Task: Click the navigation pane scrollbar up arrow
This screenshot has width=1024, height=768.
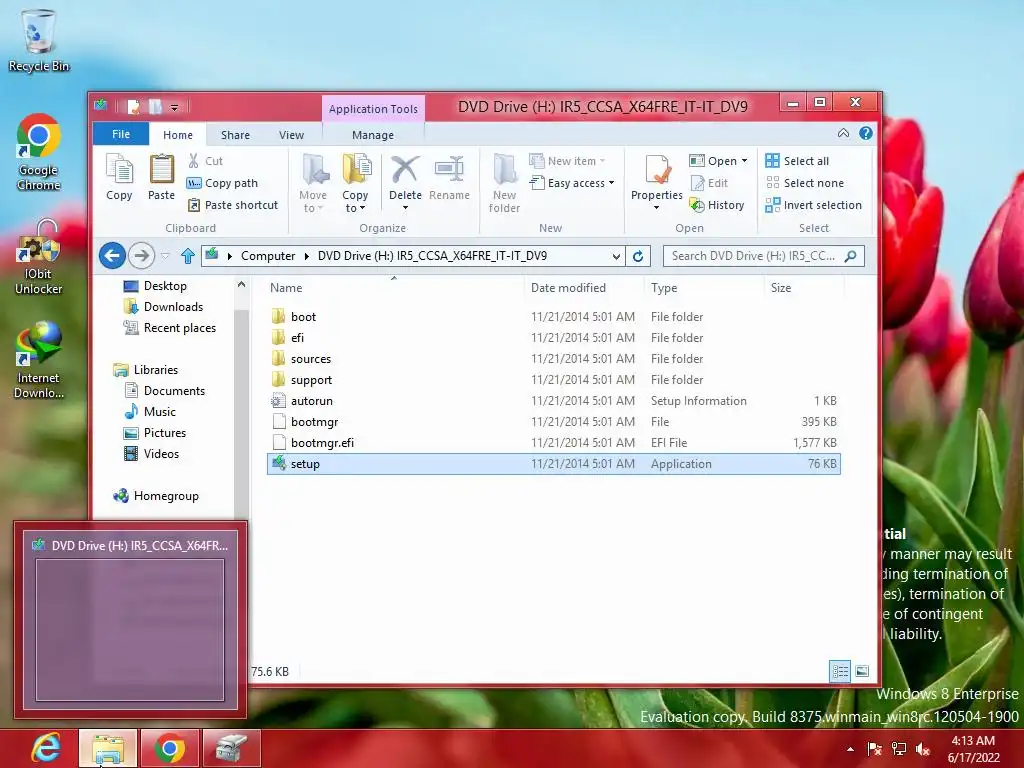Action: tap(241, 285)
